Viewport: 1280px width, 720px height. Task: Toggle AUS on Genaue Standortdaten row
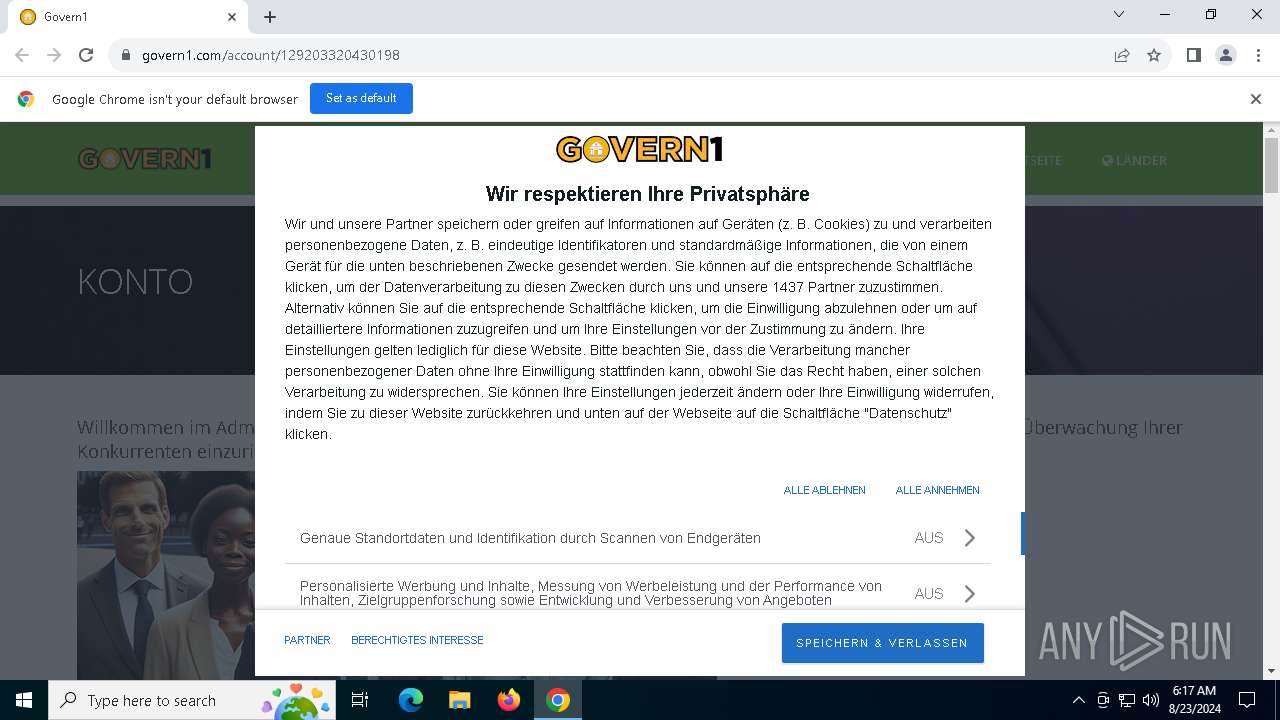(929, 538)
